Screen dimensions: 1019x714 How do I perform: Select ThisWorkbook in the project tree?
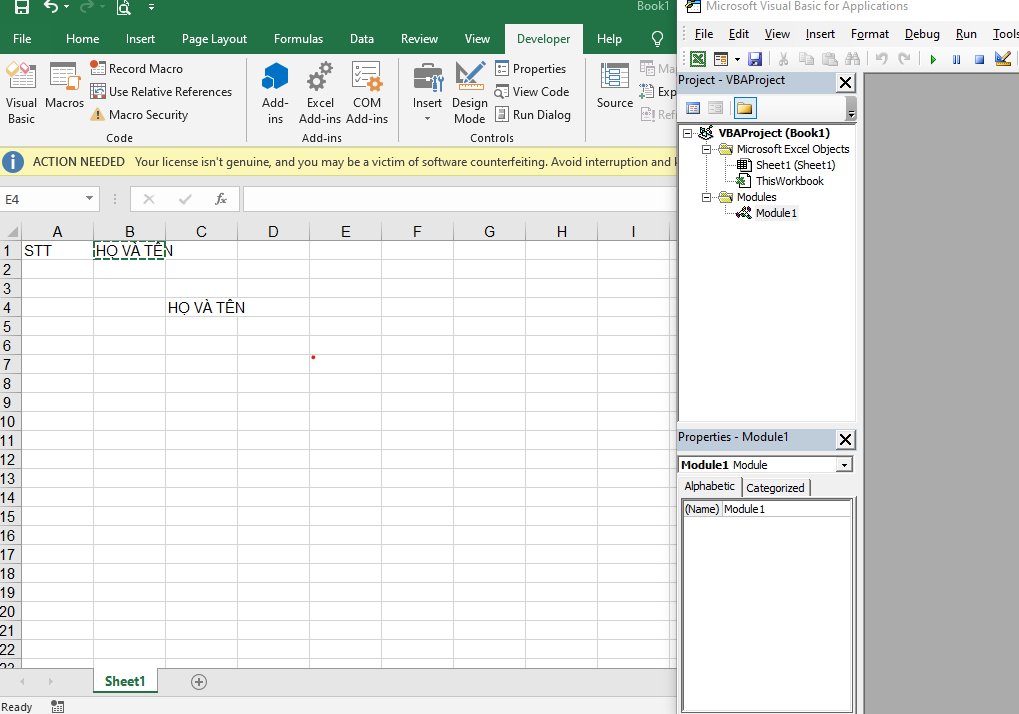click(x=789, y=181)
